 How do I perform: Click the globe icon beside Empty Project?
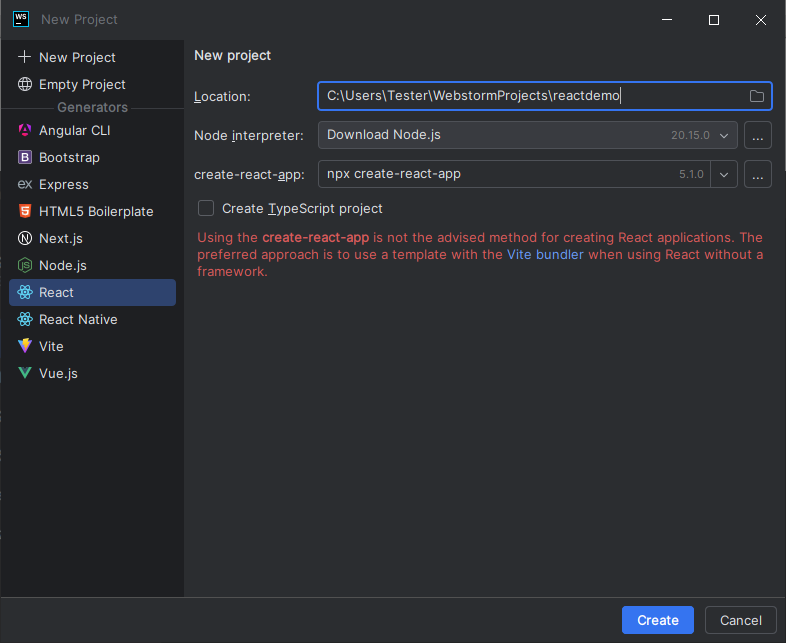coord(25,84)
